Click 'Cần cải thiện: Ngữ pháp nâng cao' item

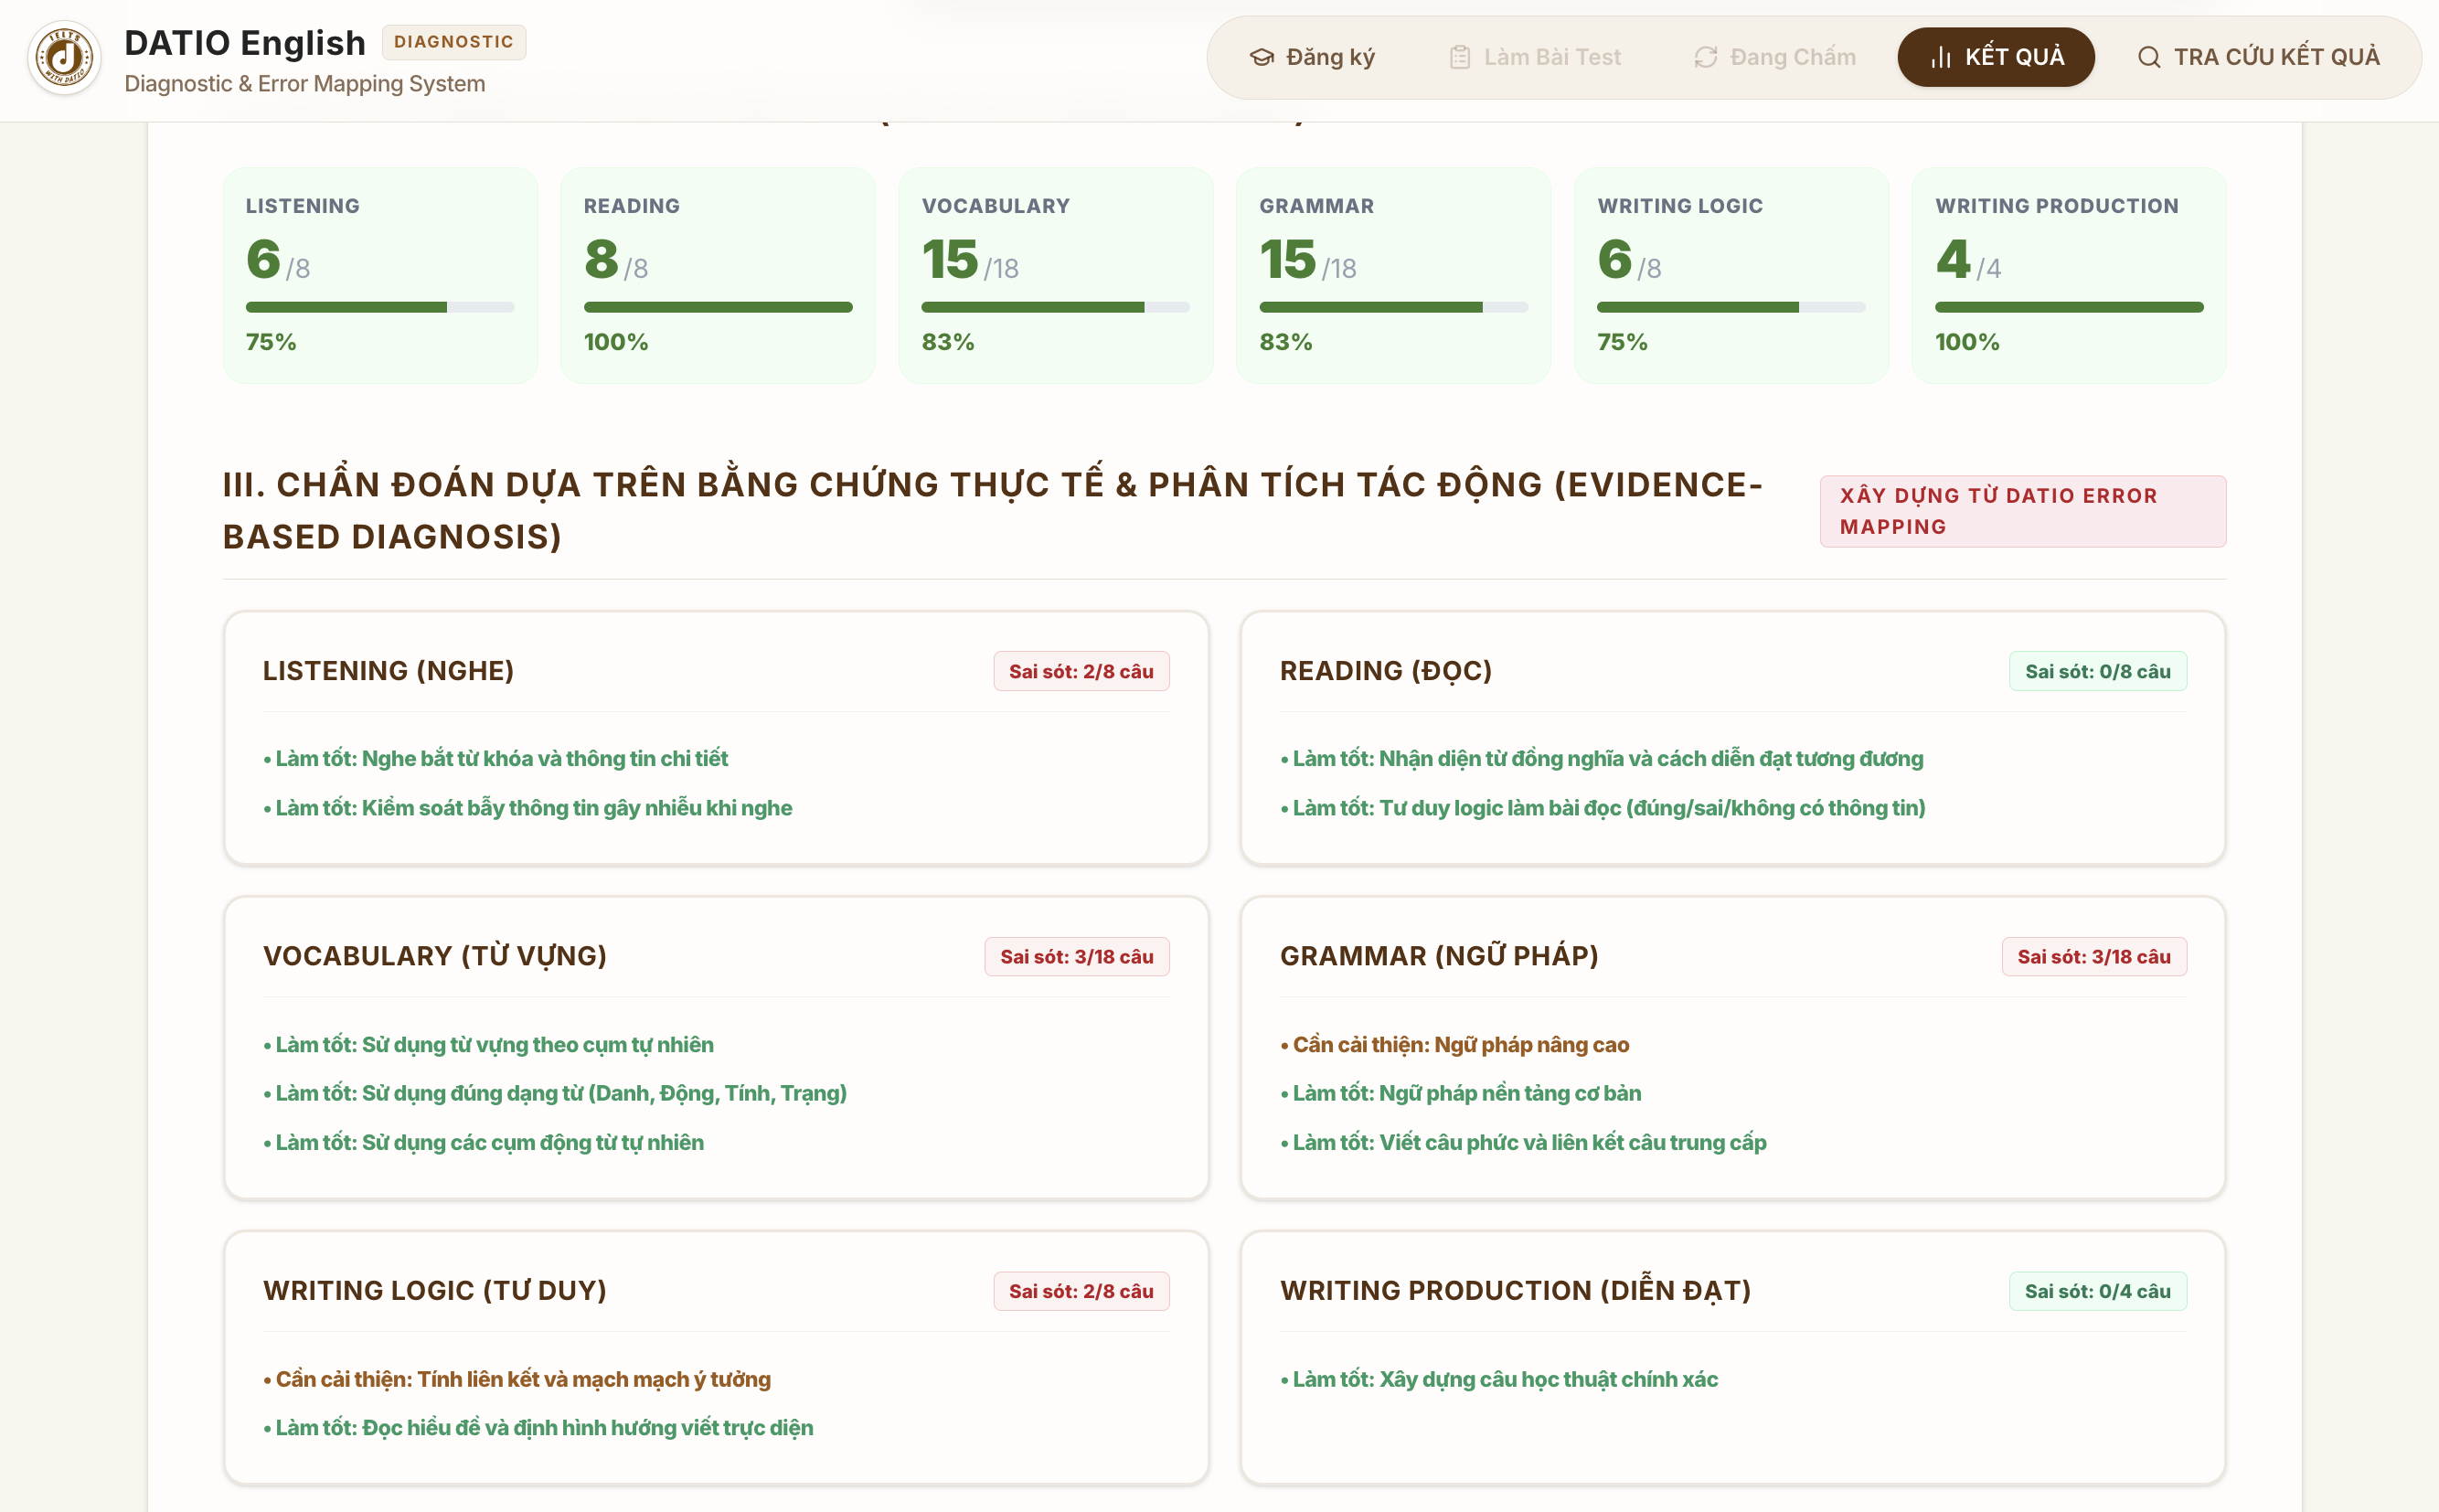1455,1044
